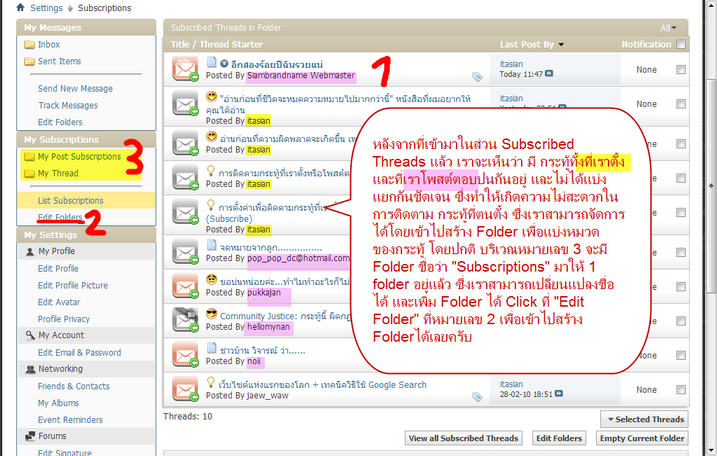Go to last post arrow beside Today 11:47
Viewport: 717px width, 456px height.
[x=549, y=74]
